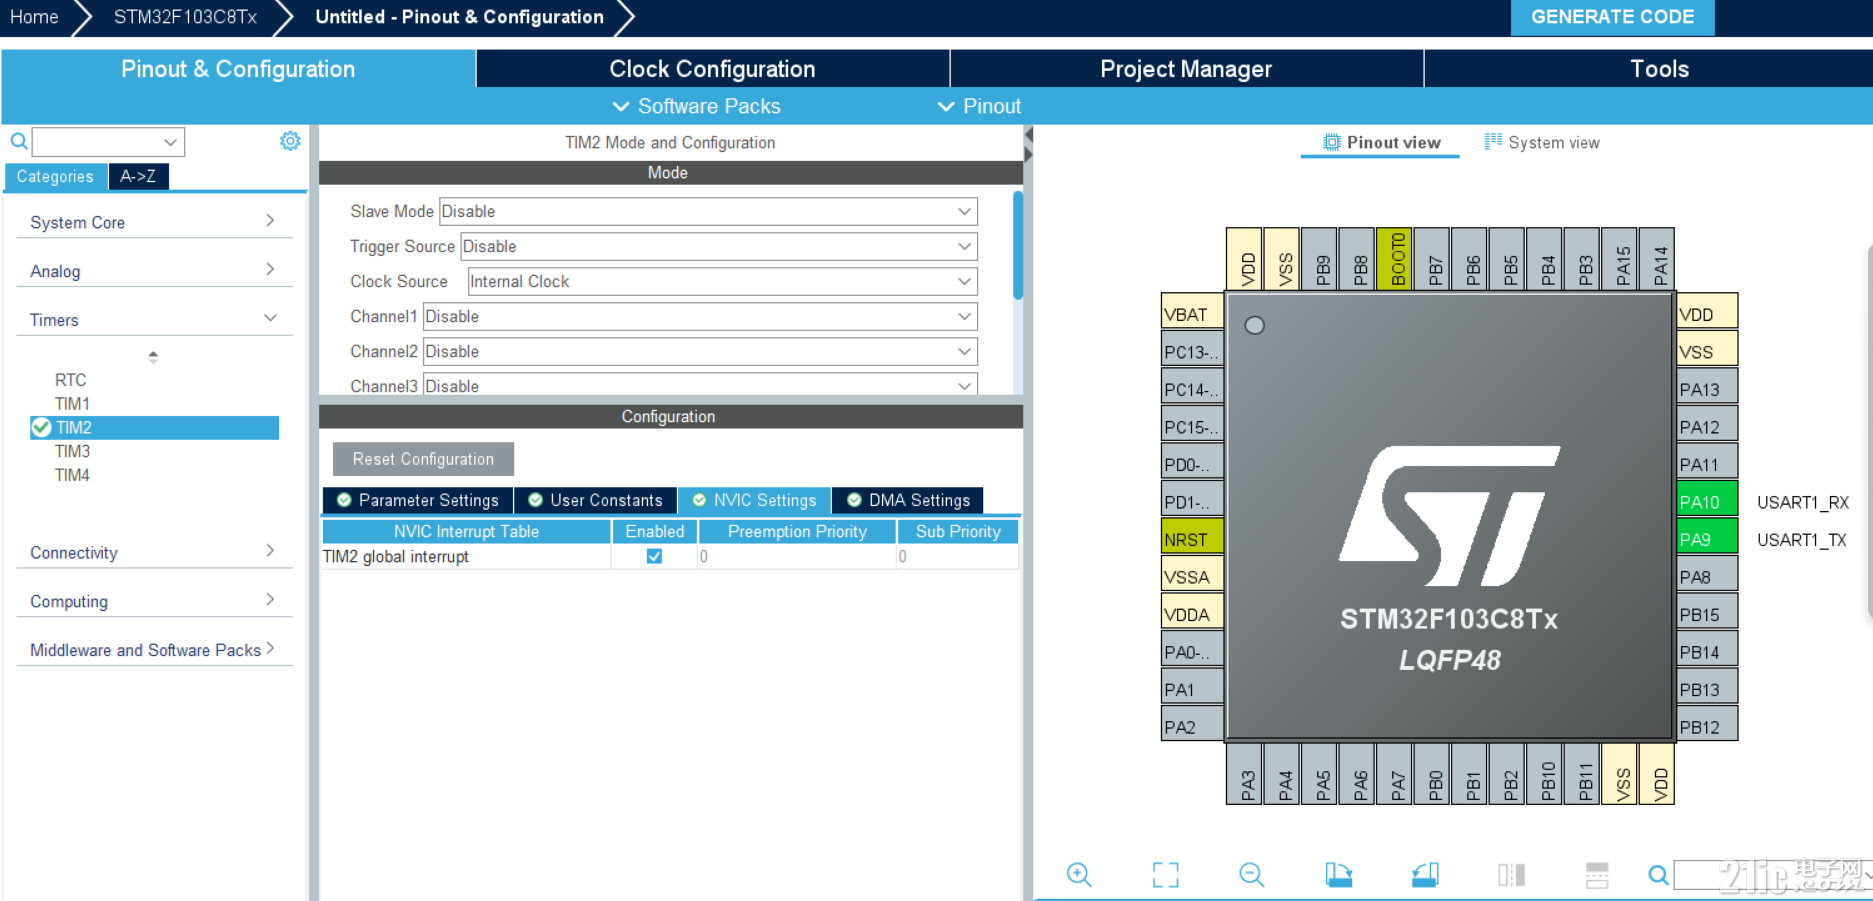
Task: Click the pin search magnifier icon
Action: tap(1658, 875)
